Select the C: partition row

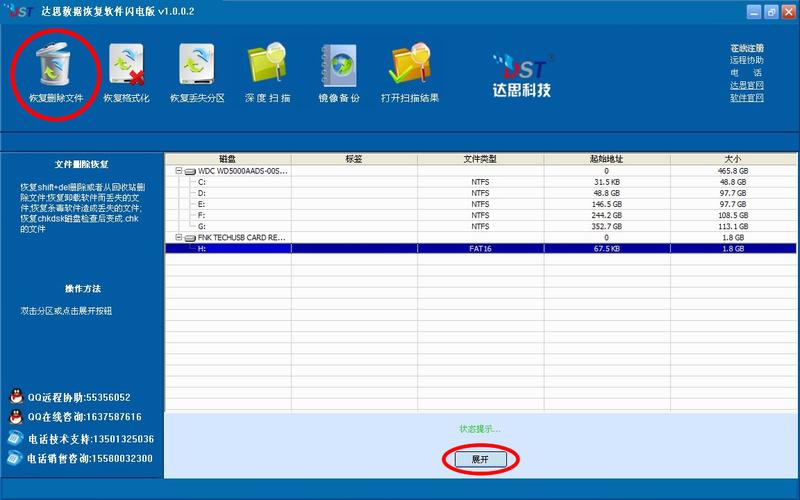click(x=481, y=182)
